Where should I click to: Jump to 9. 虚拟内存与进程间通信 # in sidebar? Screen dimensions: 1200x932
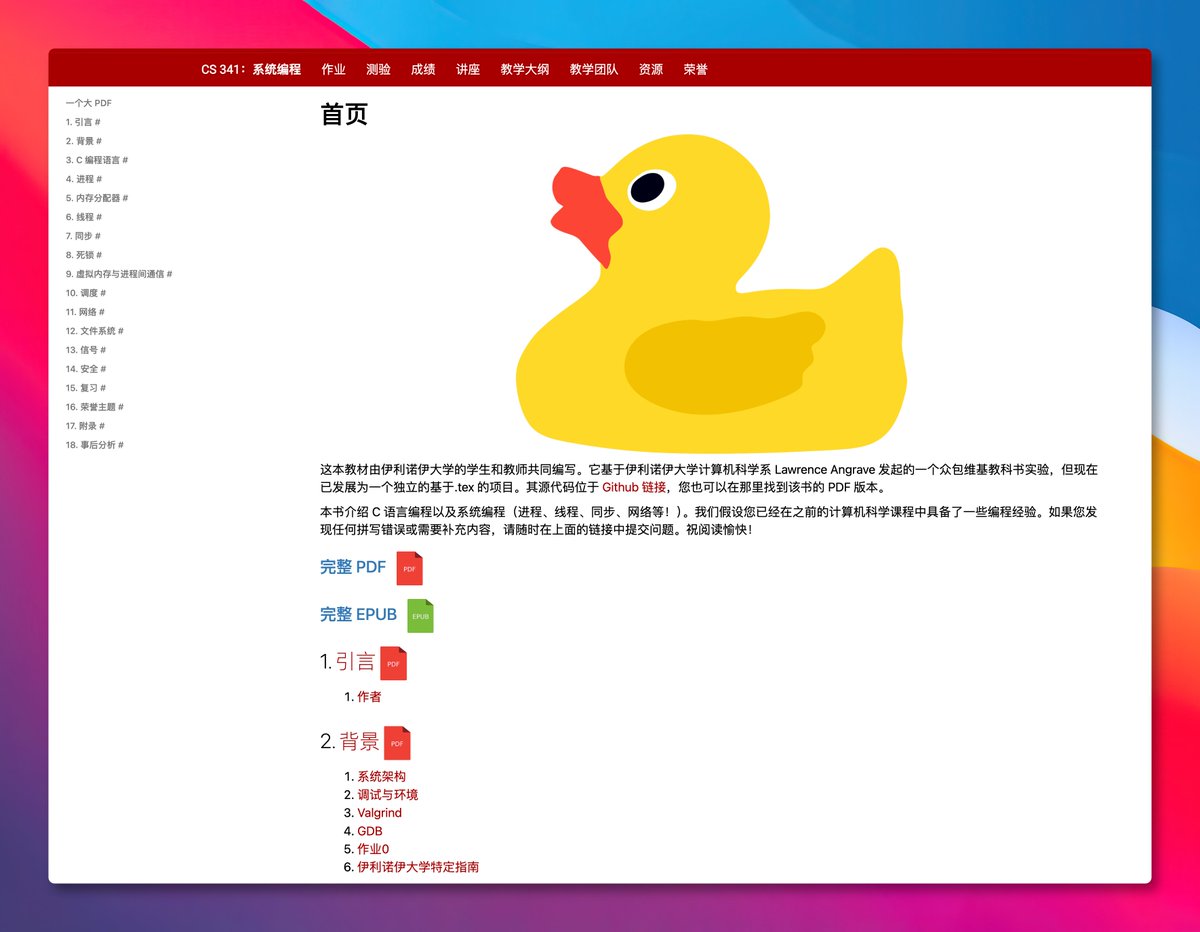[x=119, y=274]
